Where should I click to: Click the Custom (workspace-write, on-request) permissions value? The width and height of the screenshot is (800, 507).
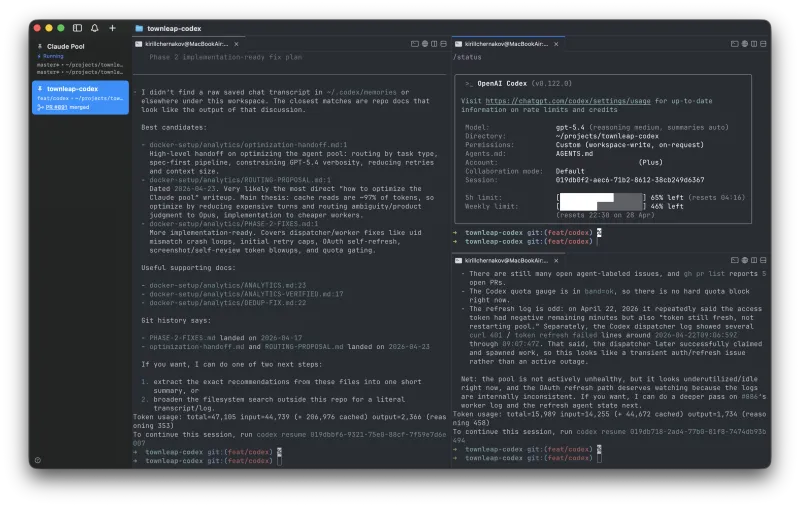tap(630, 145)
